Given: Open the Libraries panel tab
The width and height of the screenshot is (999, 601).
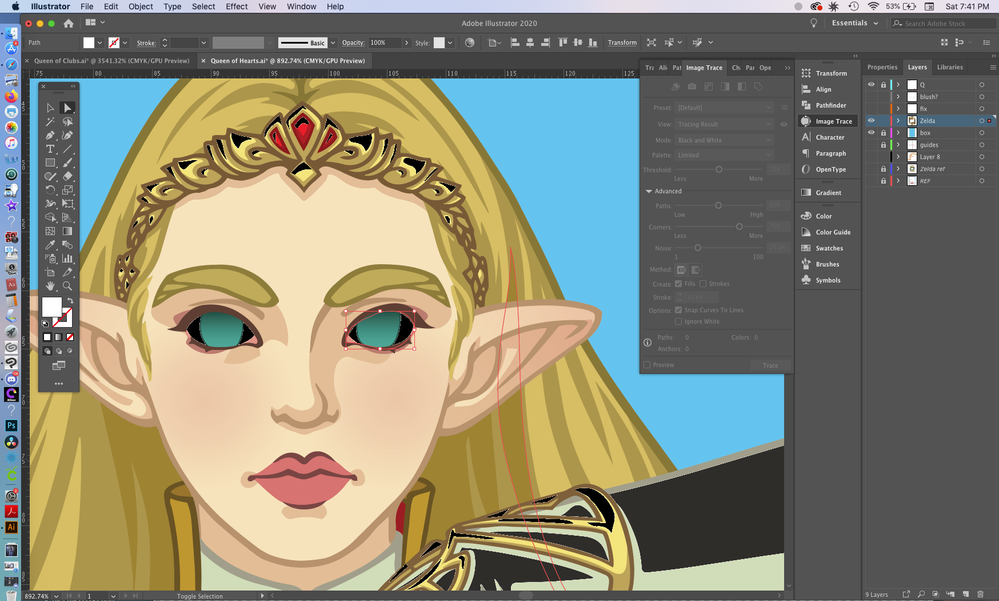Looking at the screenshot, I should 950,67.
